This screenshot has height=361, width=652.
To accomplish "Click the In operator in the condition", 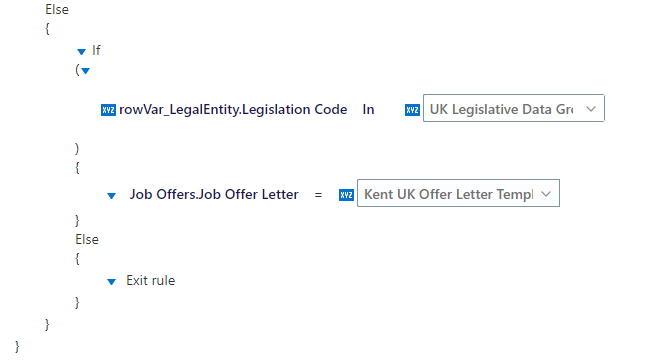I will pyautogui.click(x=368, y=109).
